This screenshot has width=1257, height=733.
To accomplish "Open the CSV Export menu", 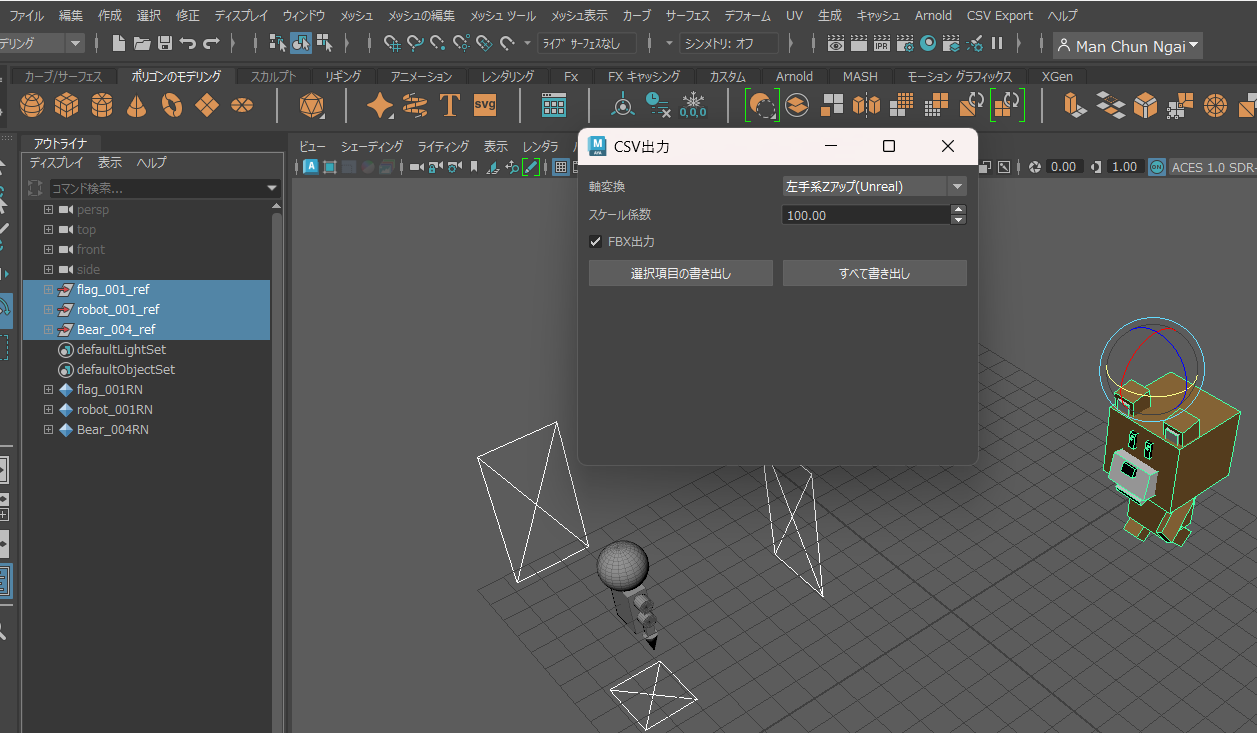I will pos(1000,16).
